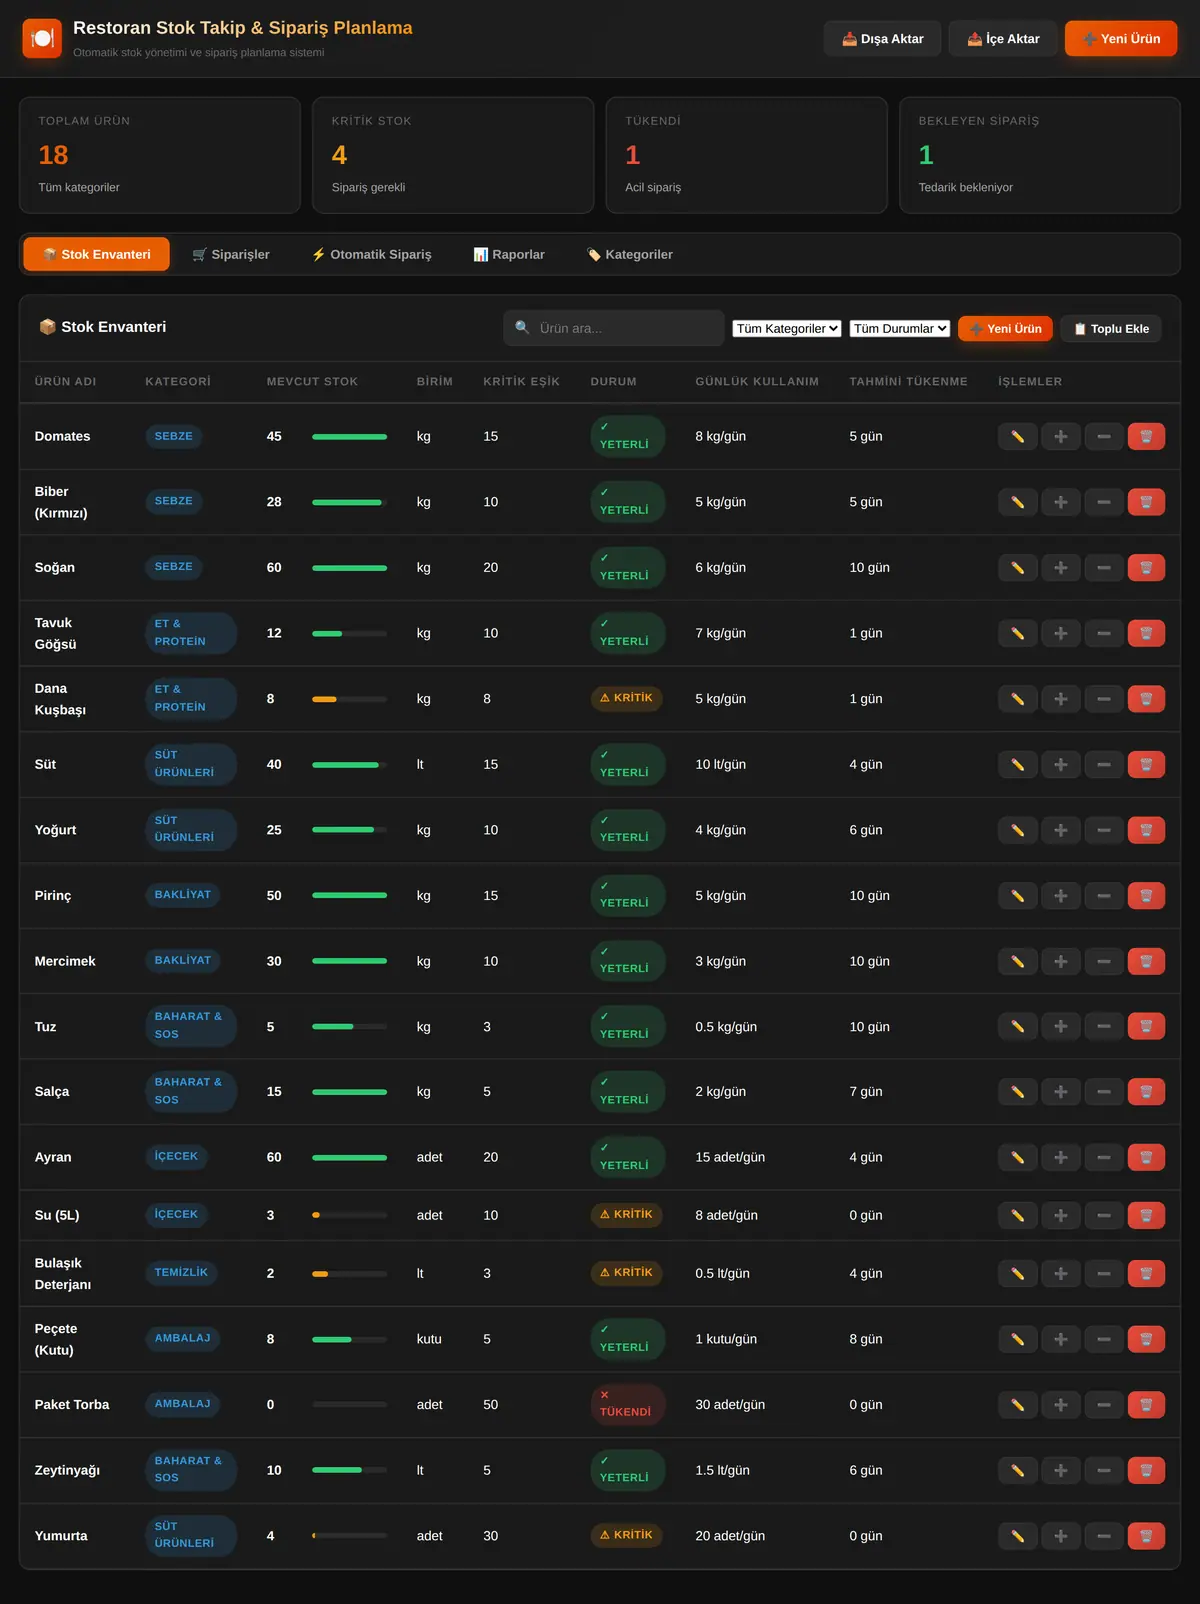The width and height of the screenshot is (1200, 1604).
Task: Click the trash icon for Paket Torba
Action: click(1146, 1405)
